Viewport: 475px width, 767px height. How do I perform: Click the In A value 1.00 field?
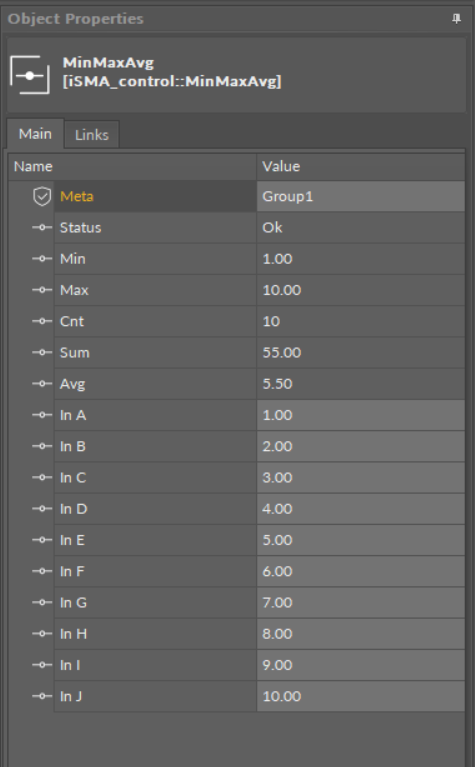[x=361, y=415]
